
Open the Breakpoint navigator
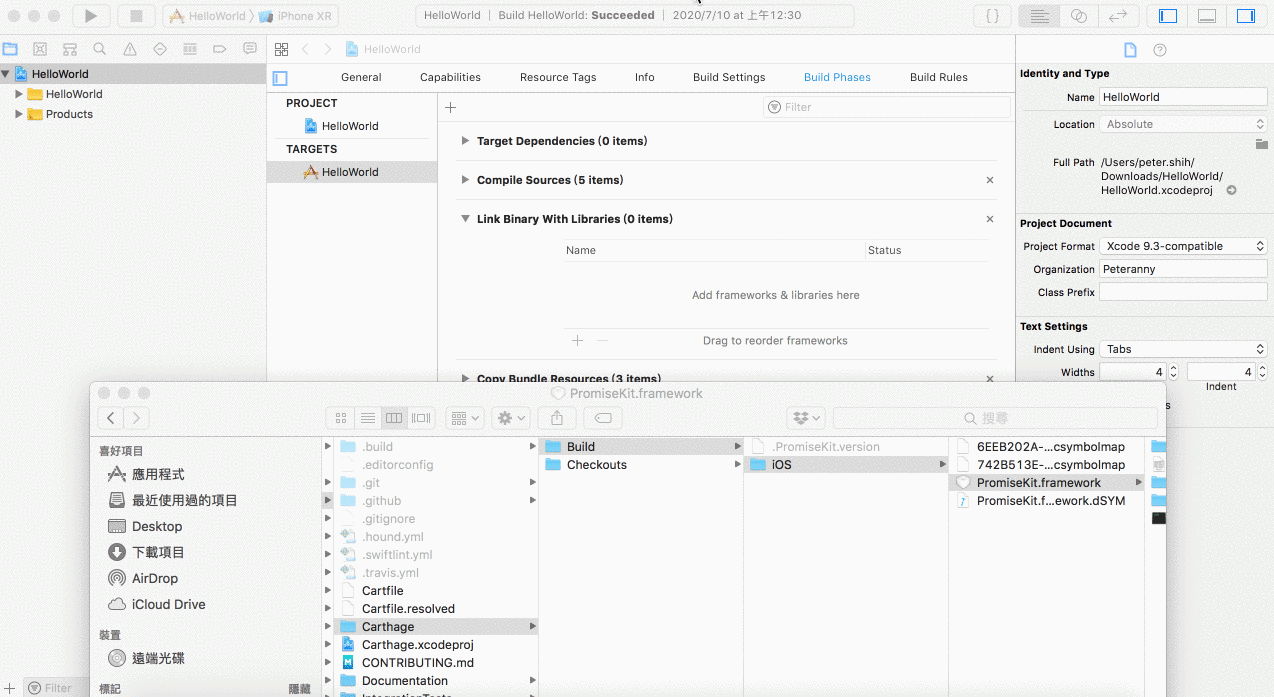pyautogui.click(x=220, y=49)
